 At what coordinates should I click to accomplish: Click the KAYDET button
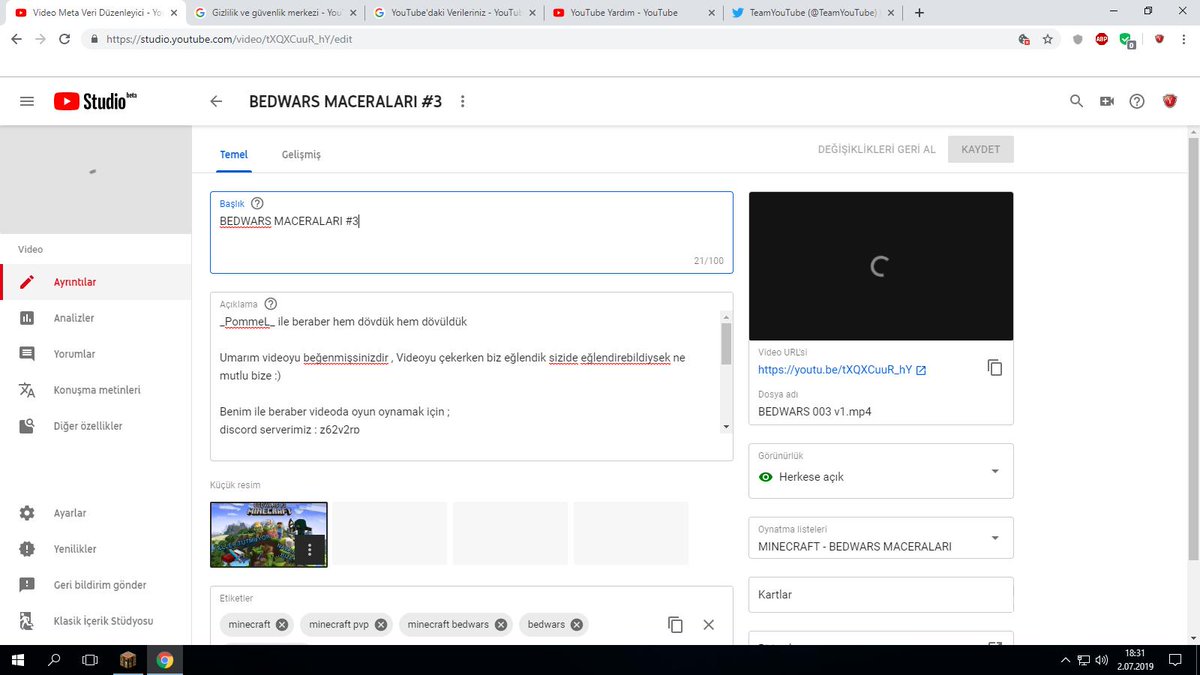980,149
